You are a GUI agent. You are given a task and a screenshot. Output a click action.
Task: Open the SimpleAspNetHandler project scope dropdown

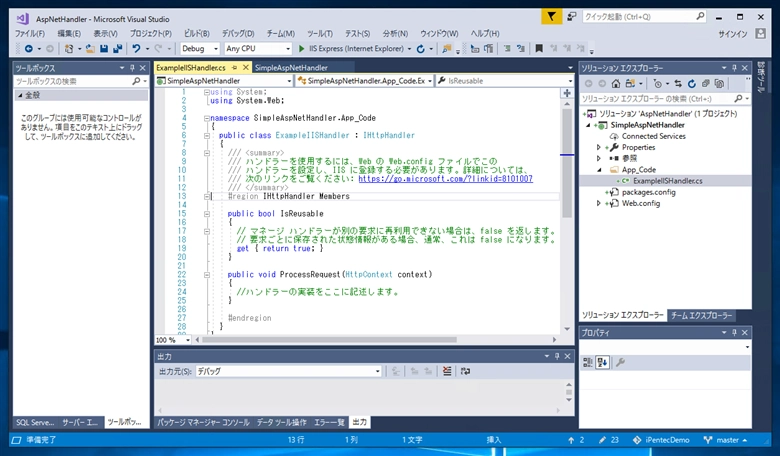[224, 81]
